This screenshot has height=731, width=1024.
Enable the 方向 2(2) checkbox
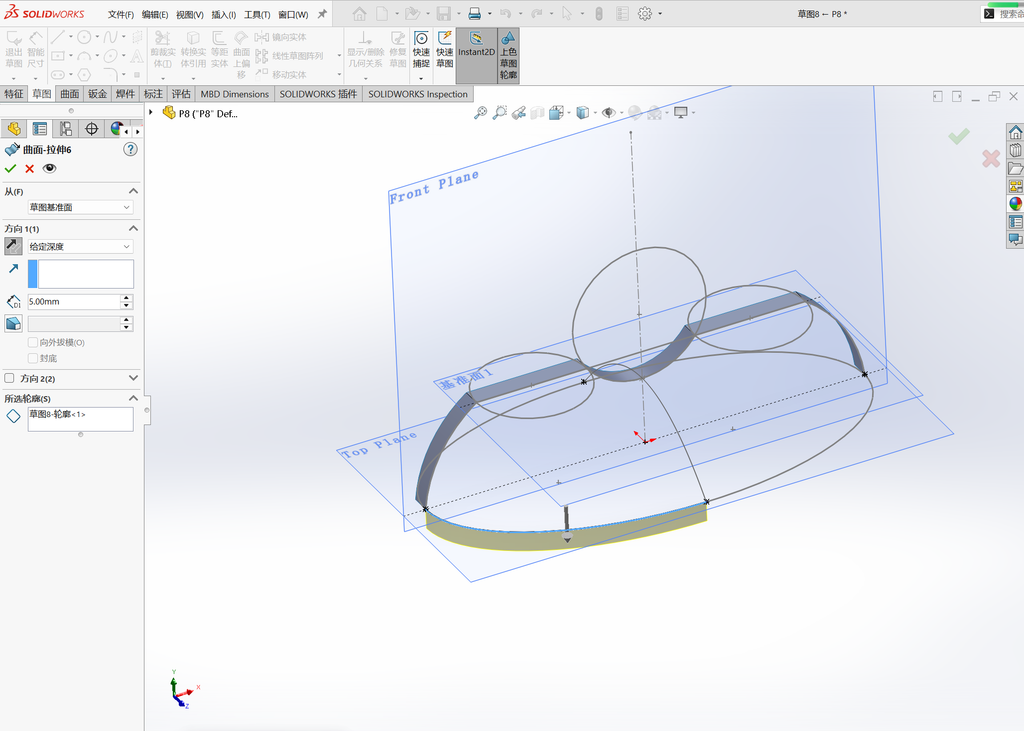[x=9, y=378]
